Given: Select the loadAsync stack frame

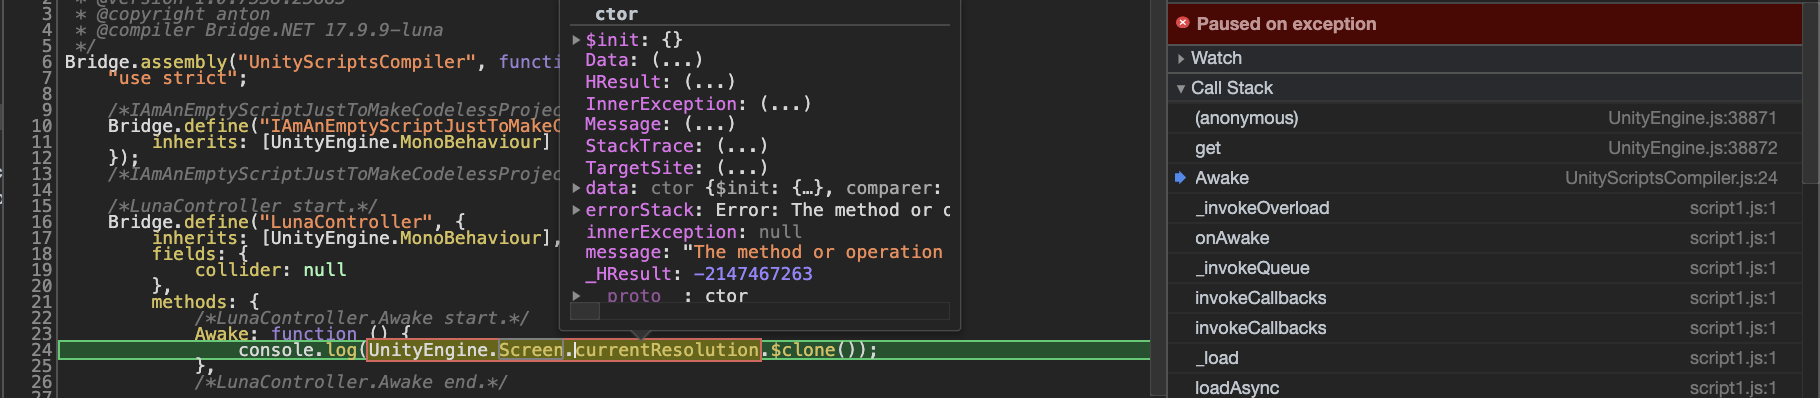Looking at the screenshot, I should click(x=1485, y=388).
